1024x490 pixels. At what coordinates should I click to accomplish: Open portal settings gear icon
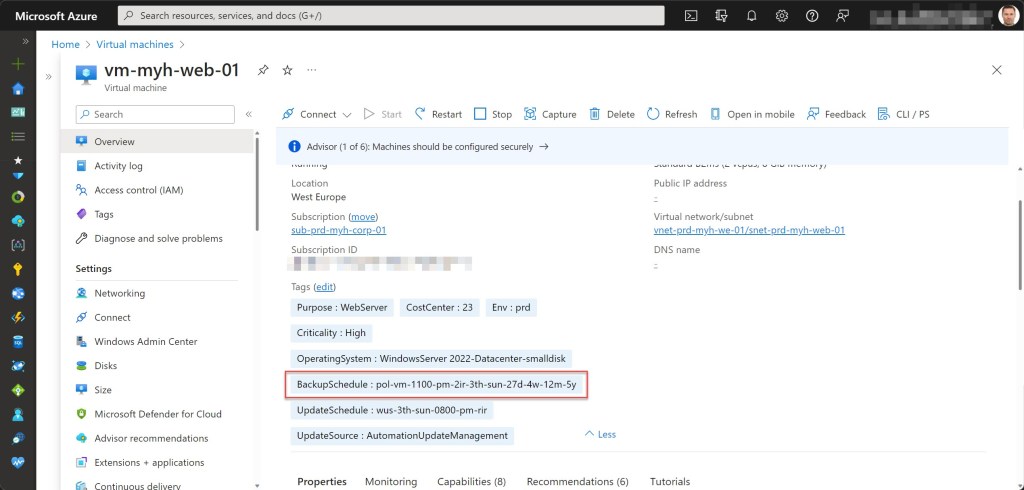pyautogui.click(x=781, y=16)
